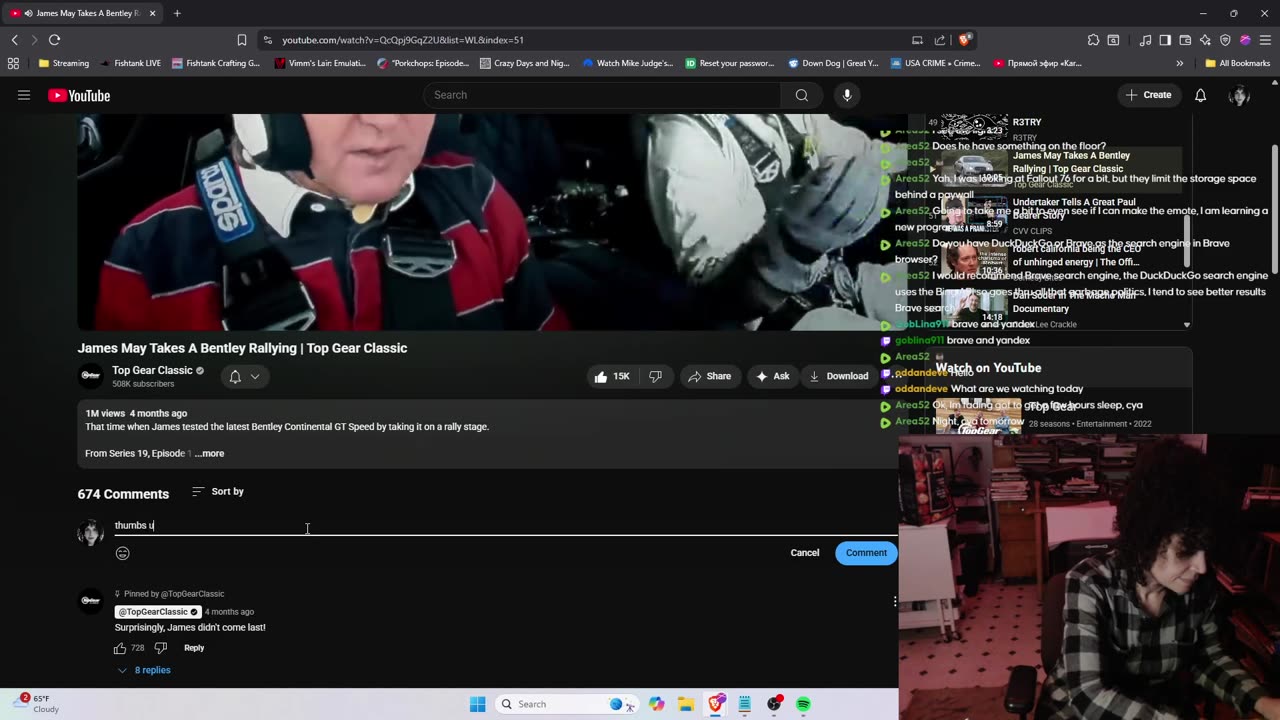
Task: Open the emoji picker for comment
Action: 123,553
